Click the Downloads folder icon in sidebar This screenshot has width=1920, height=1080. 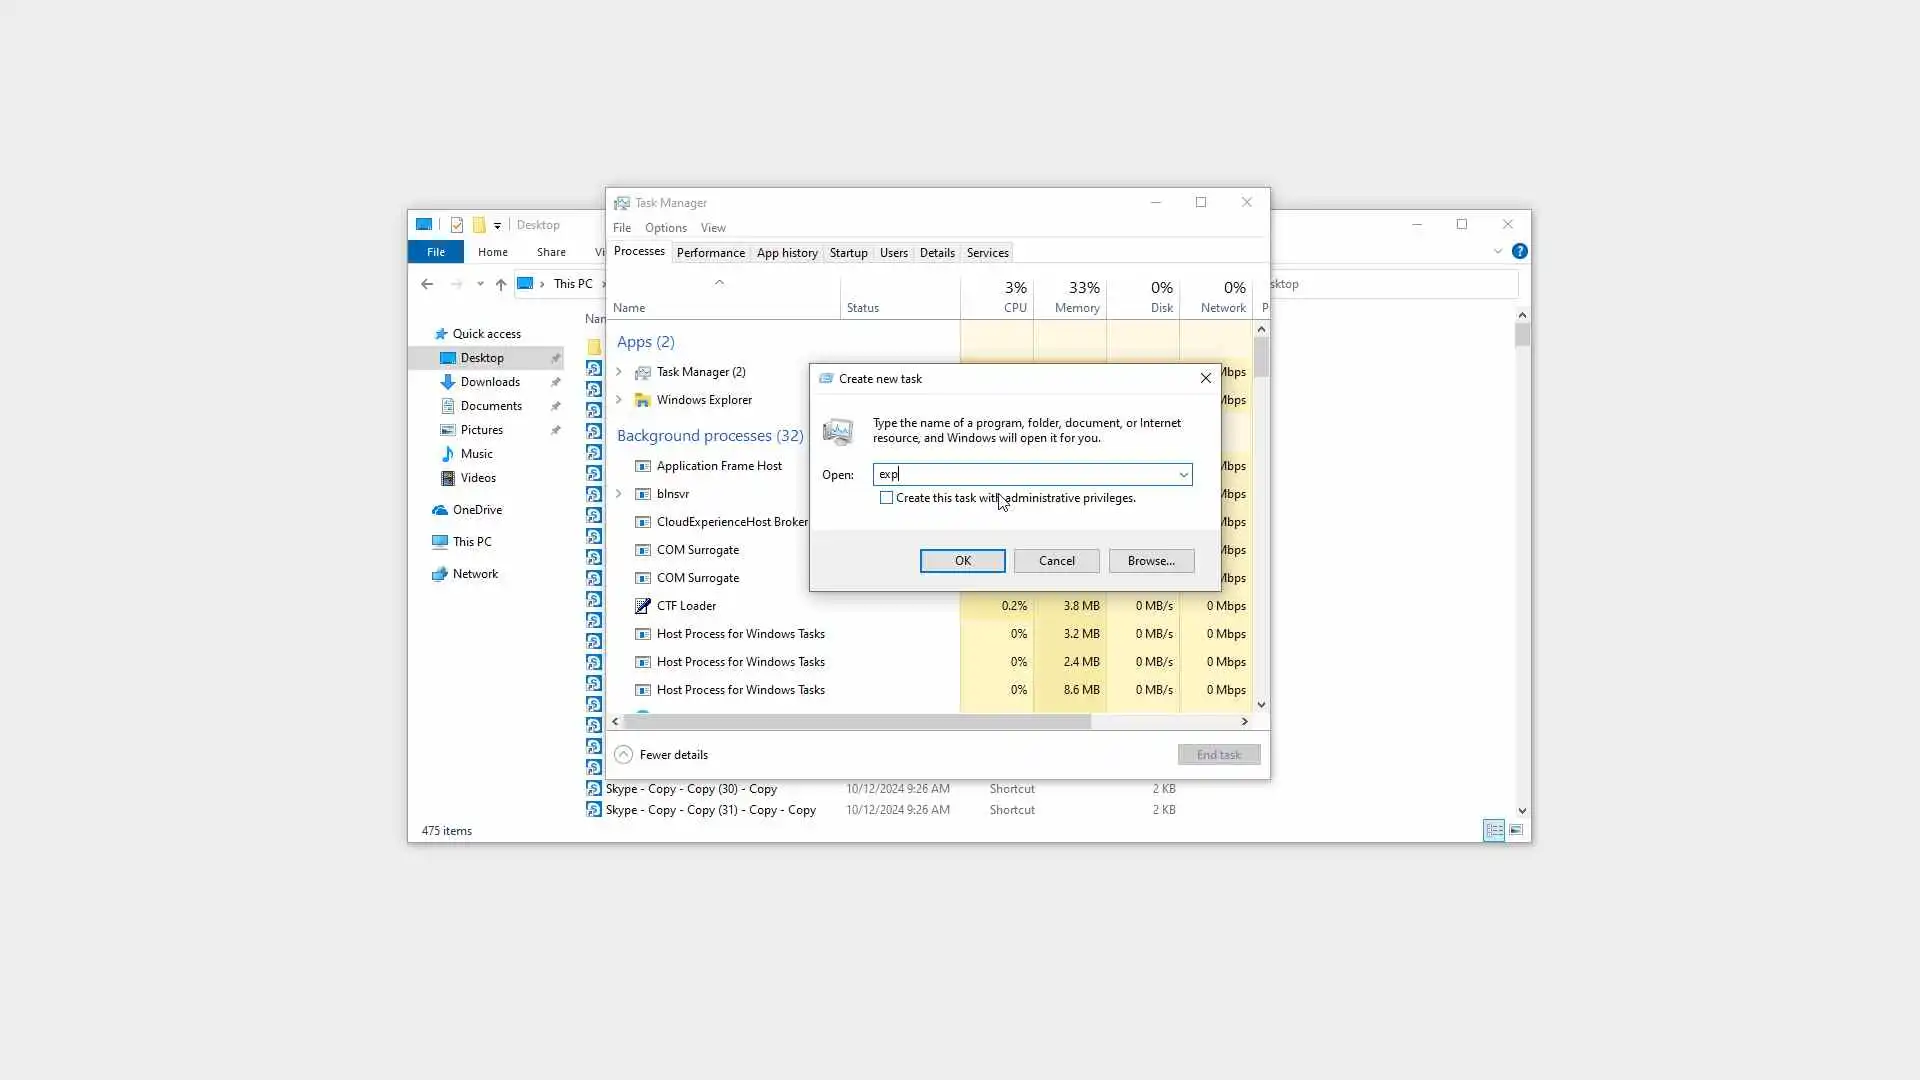pyautogui.click(x=447, y=382)
